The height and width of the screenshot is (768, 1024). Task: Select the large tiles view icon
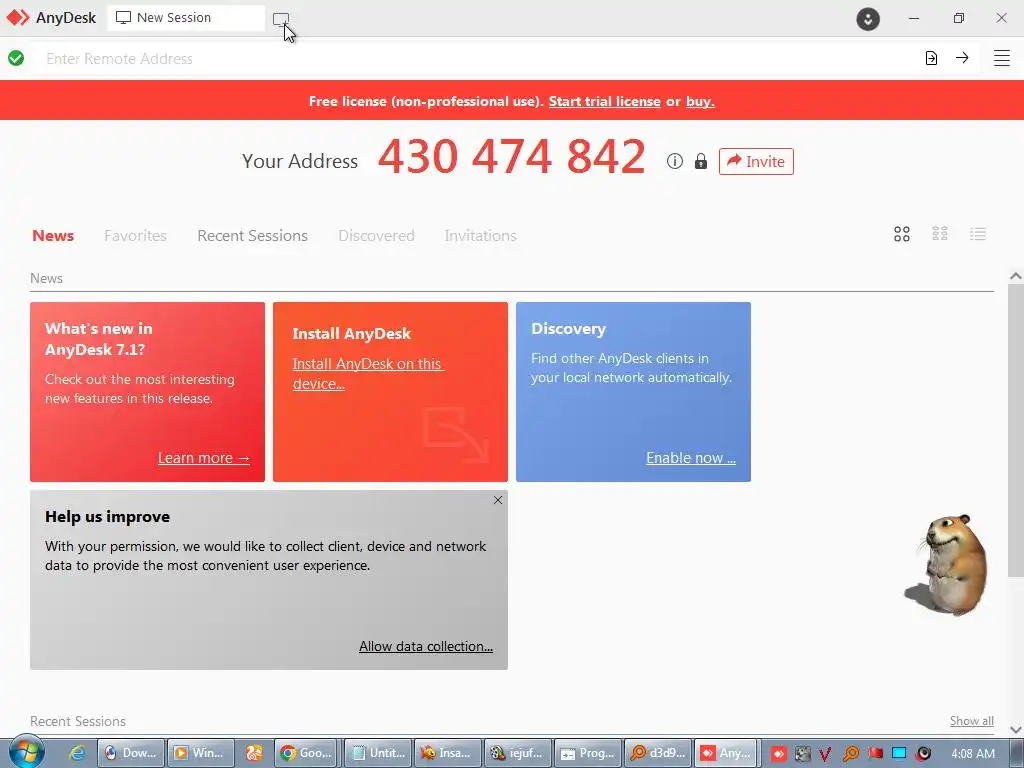point(902,234)
